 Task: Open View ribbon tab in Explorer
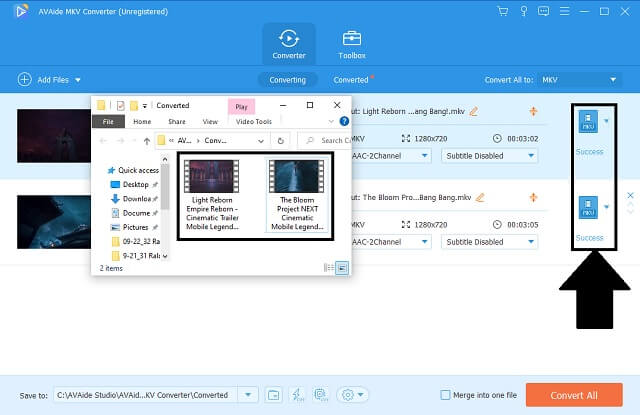coord(210,122)
